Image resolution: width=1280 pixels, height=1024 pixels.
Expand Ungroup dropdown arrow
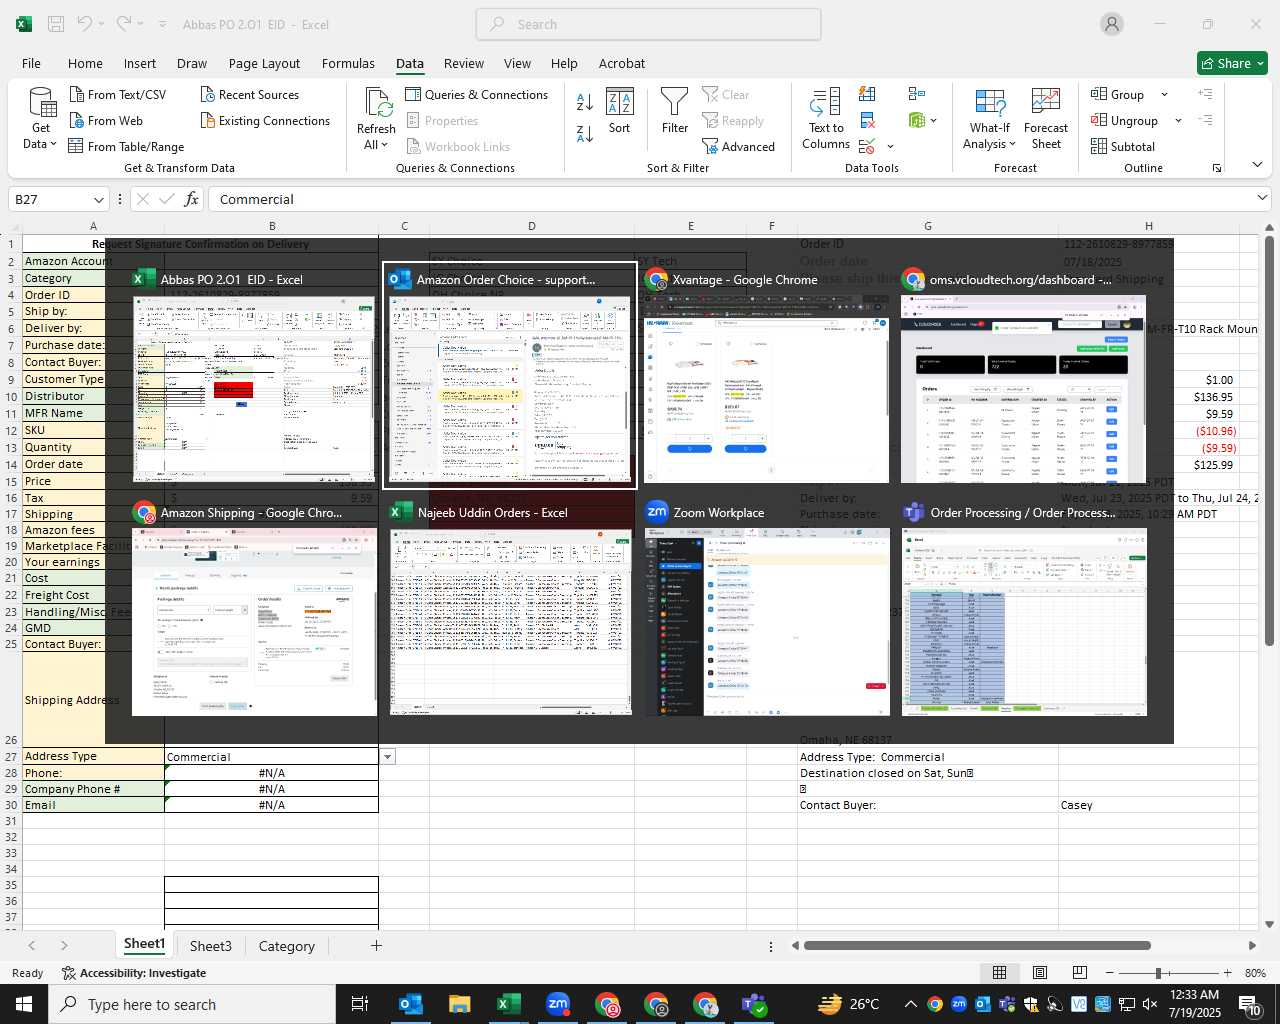[x=1178, y=120]
